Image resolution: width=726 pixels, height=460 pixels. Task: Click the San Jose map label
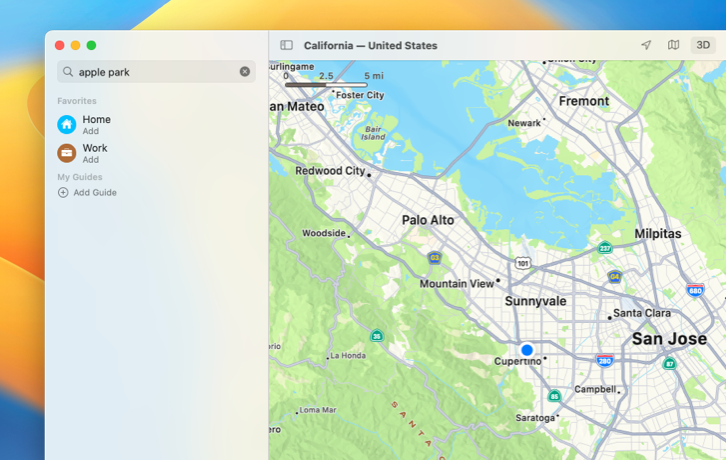pyautogui.click(x=669, y=339)
